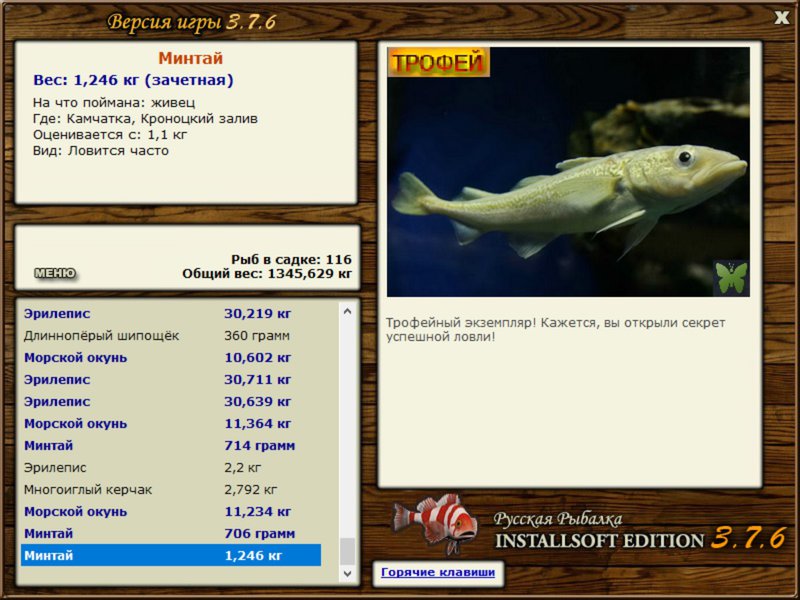Image resolution: width=800 pixels, height=600 pixels.
Task: Click the highlighted Минтай 1,246 кг row
Action: [171, 555]
